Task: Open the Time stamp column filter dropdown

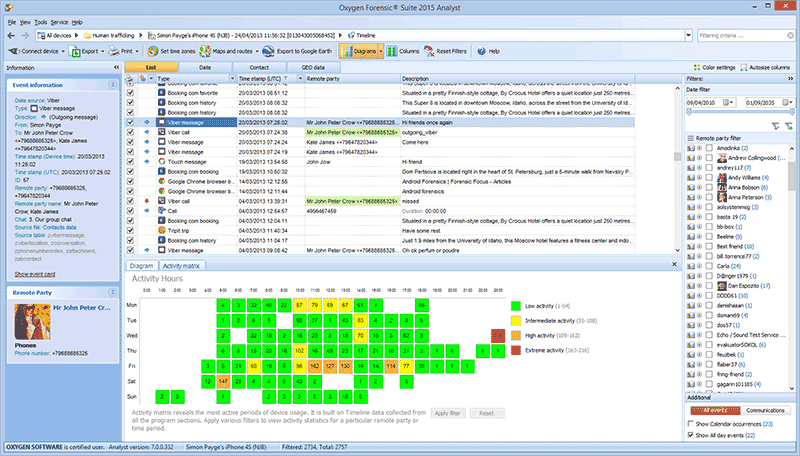Action: pyautogui.click(x=301, y=79)
